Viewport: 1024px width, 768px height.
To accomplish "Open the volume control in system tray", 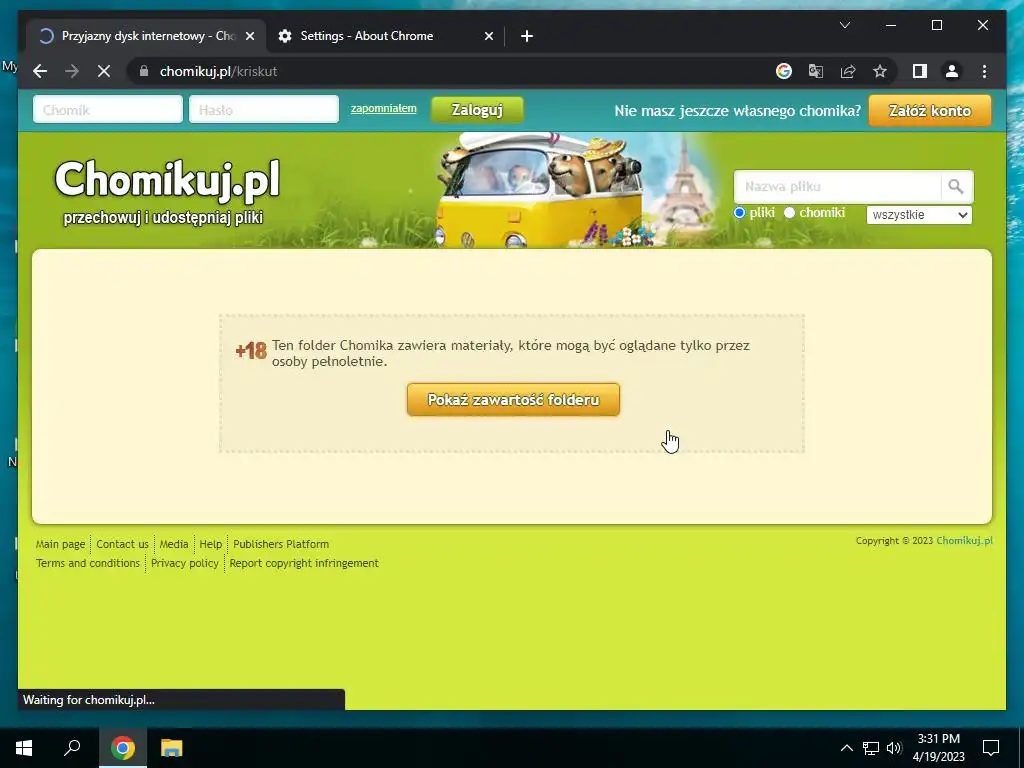I will tap(894, 748).
